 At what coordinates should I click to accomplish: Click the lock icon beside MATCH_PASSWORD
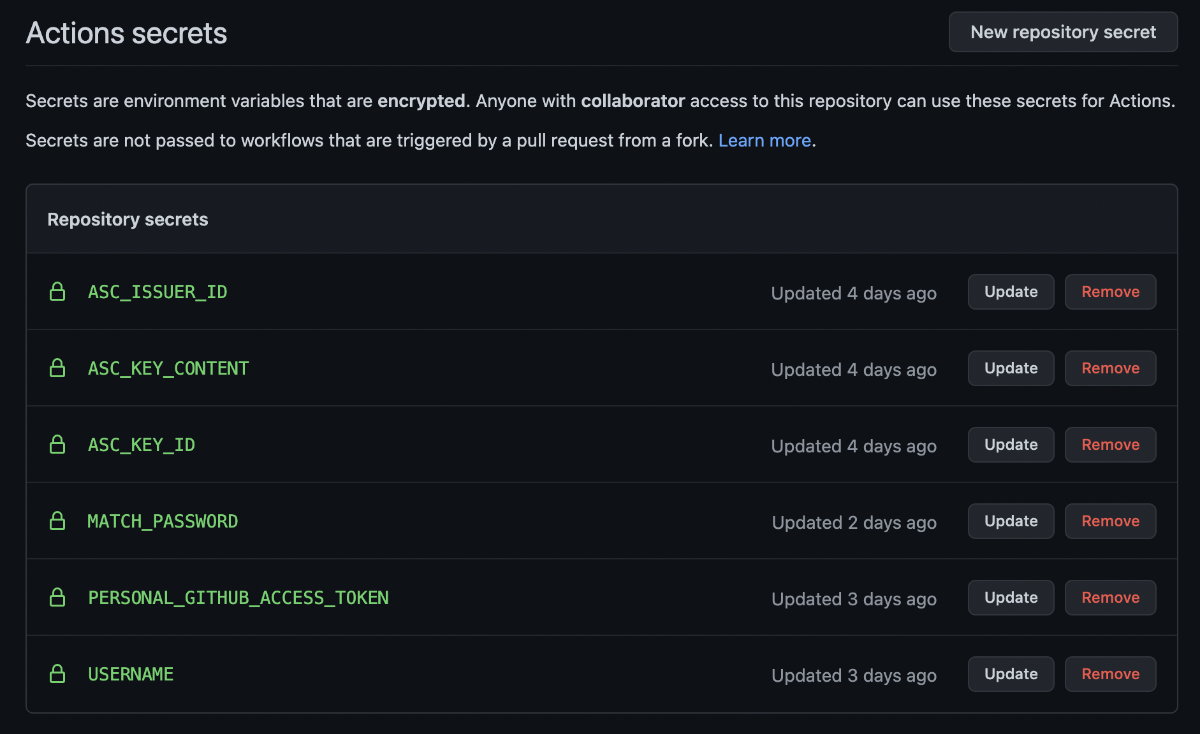[x=58, y=521]
